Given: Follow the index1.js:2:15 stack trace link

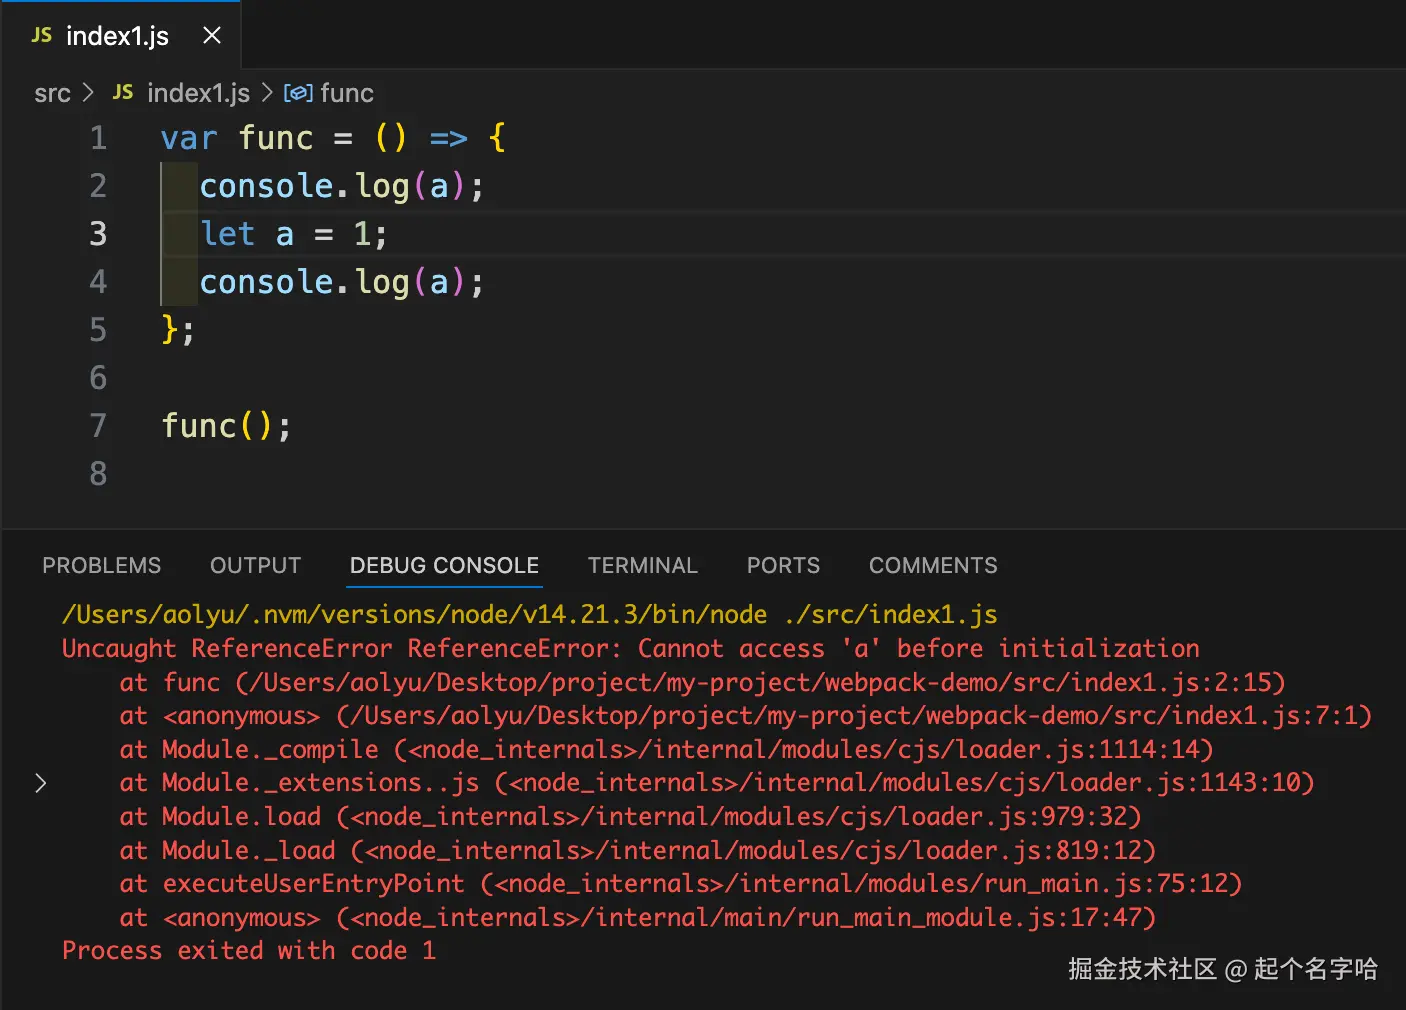Looking at the screenshot, I should [760, 683].
